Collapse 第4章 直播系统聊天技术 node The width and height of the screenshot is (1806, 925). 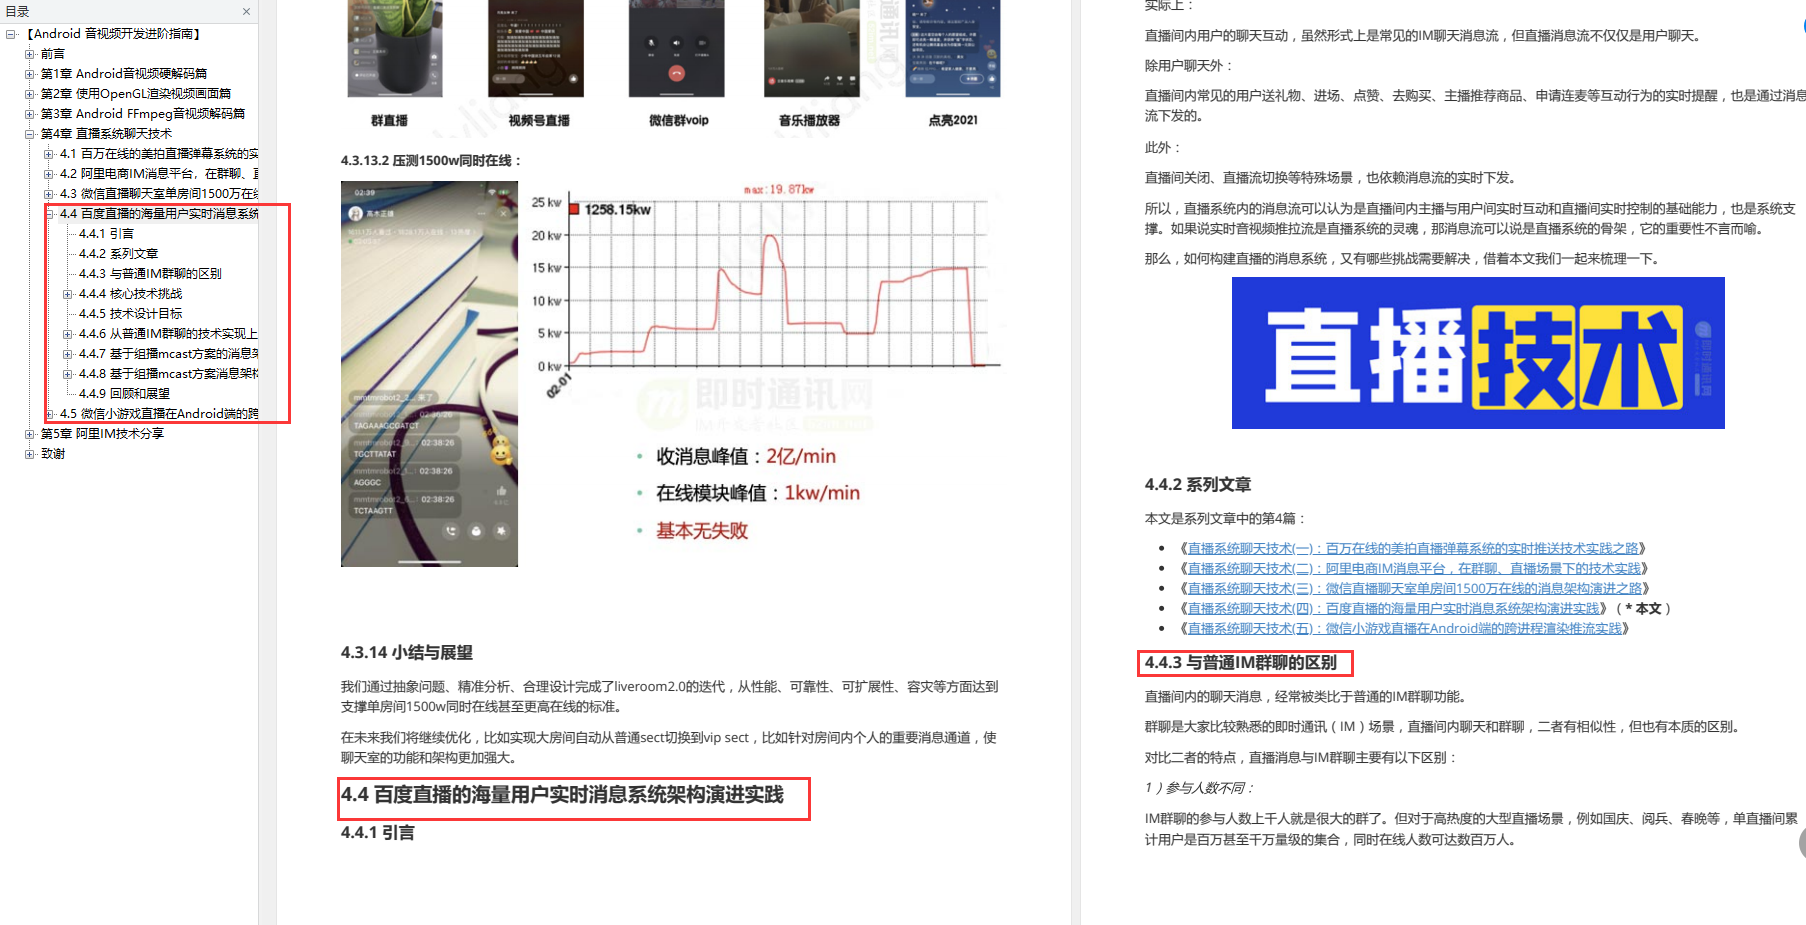[29, 134]
